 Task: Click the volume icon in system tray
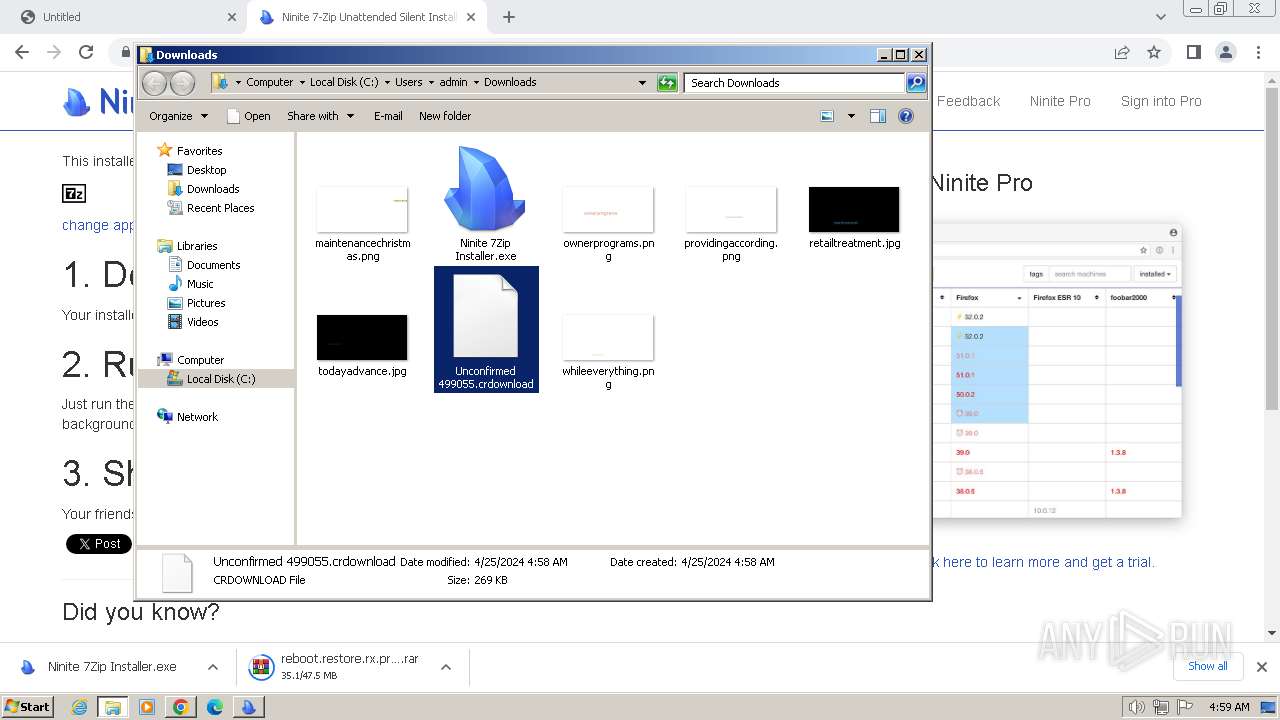coord(1136,707)
